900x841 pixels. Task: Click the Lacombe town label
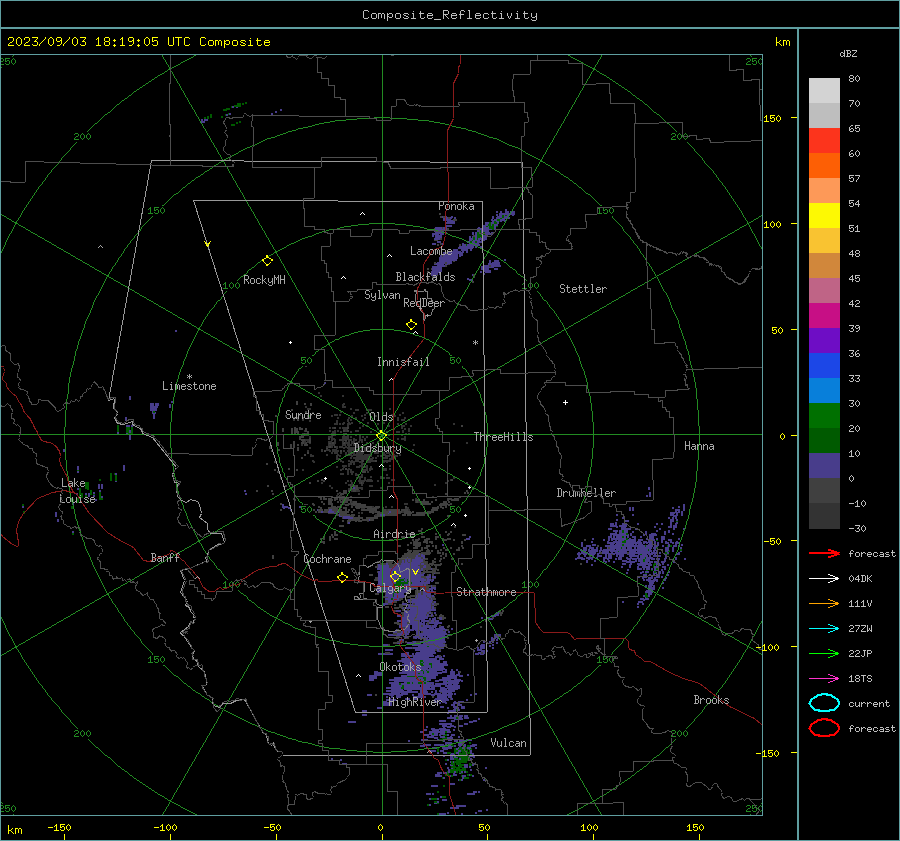coord(431,251)
